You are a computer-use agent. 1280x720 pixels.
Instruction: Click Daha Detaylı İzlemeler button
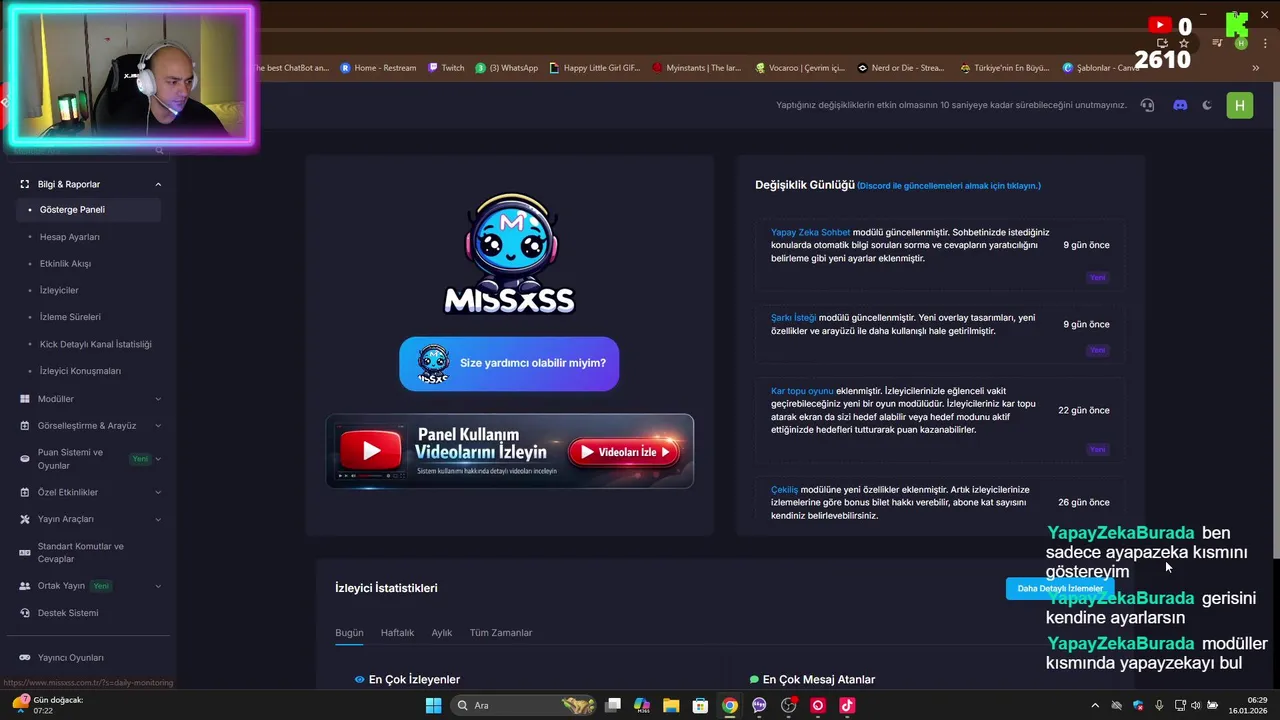point(1060,588)
